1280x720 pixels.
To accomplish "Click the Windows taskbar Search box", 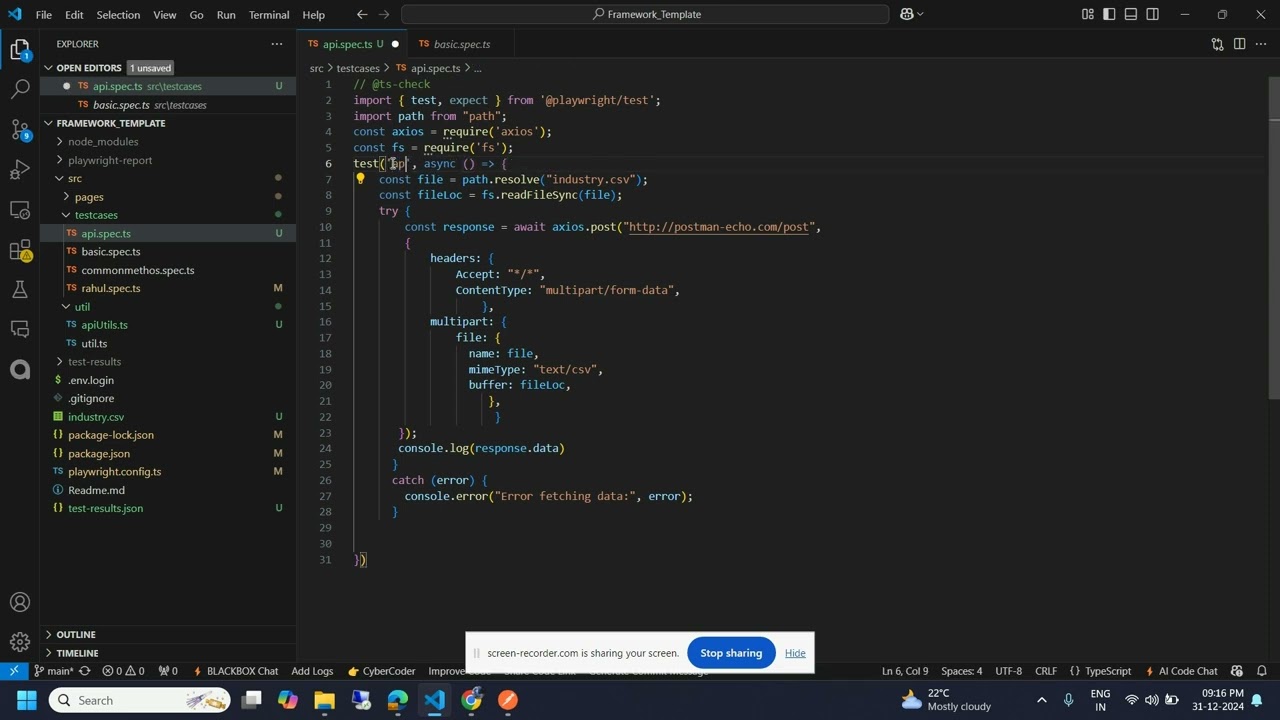I will (x=141, y=700).
